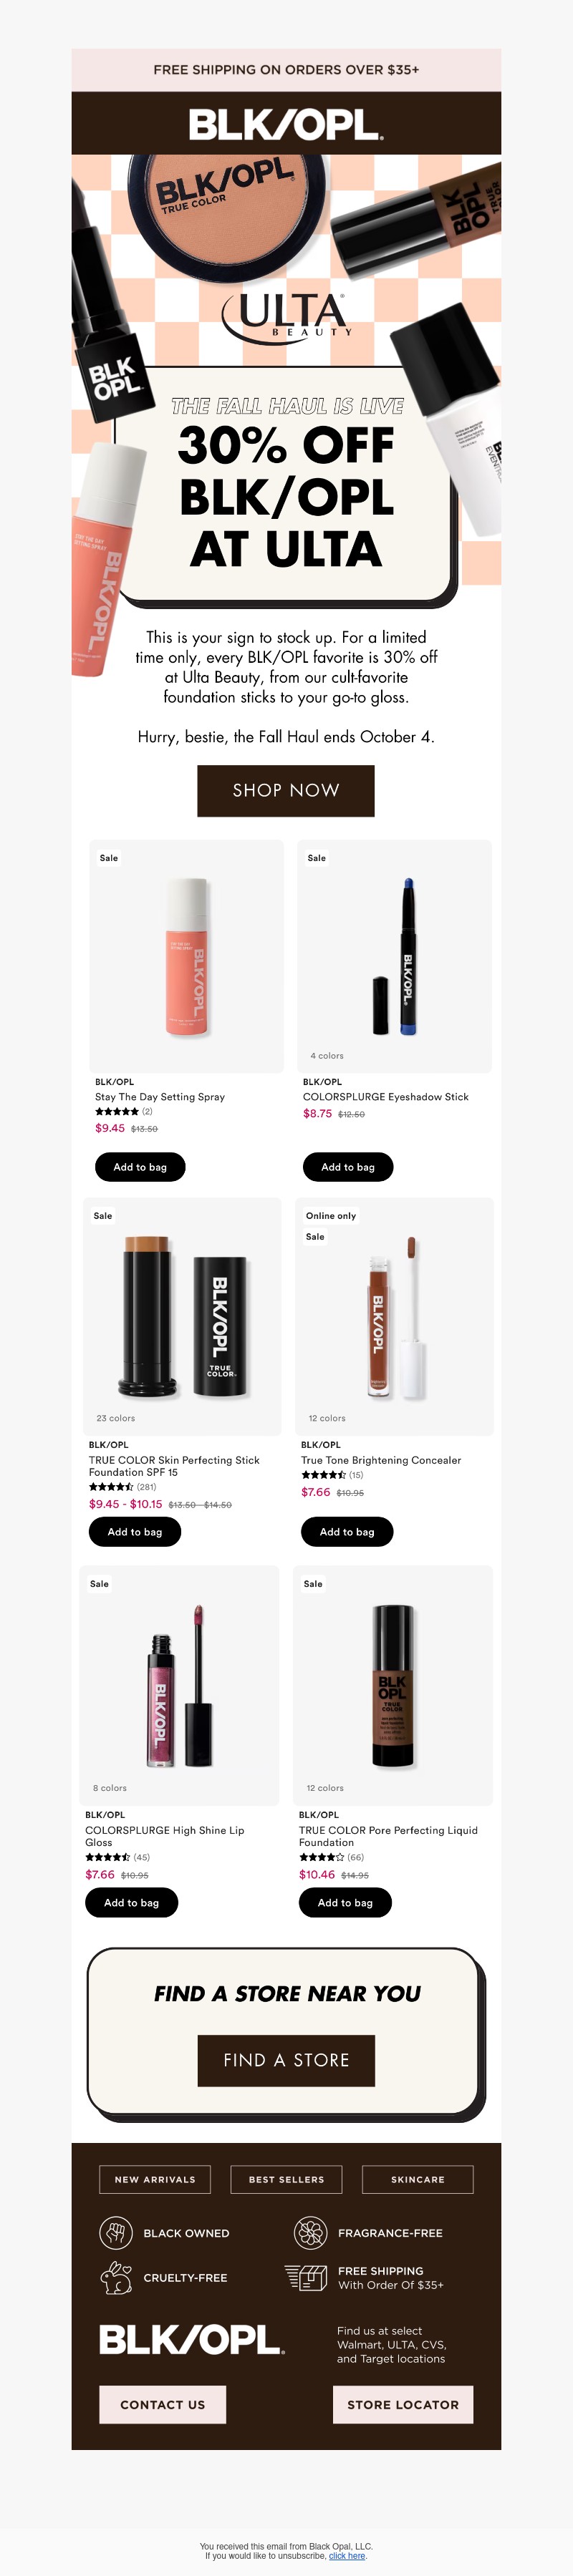This screenshot has height=2576, width=573.
Task: Click the Free Shipping box icon
Action: 306,2277
